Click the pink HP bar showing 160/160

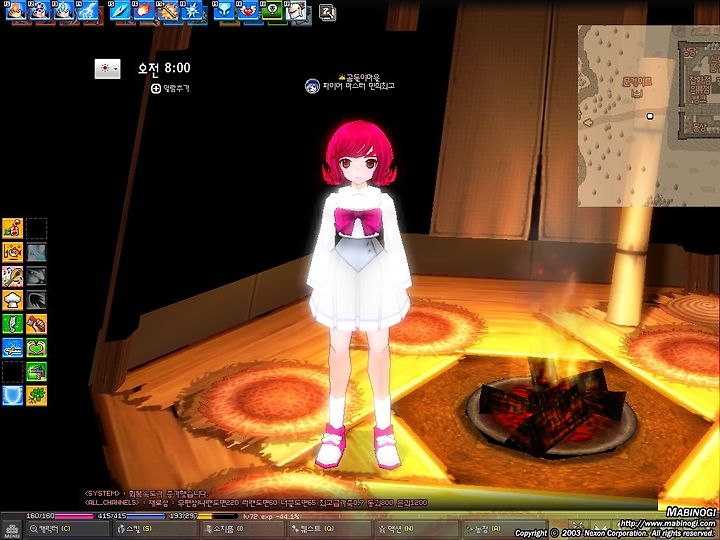tap(60, 516)
